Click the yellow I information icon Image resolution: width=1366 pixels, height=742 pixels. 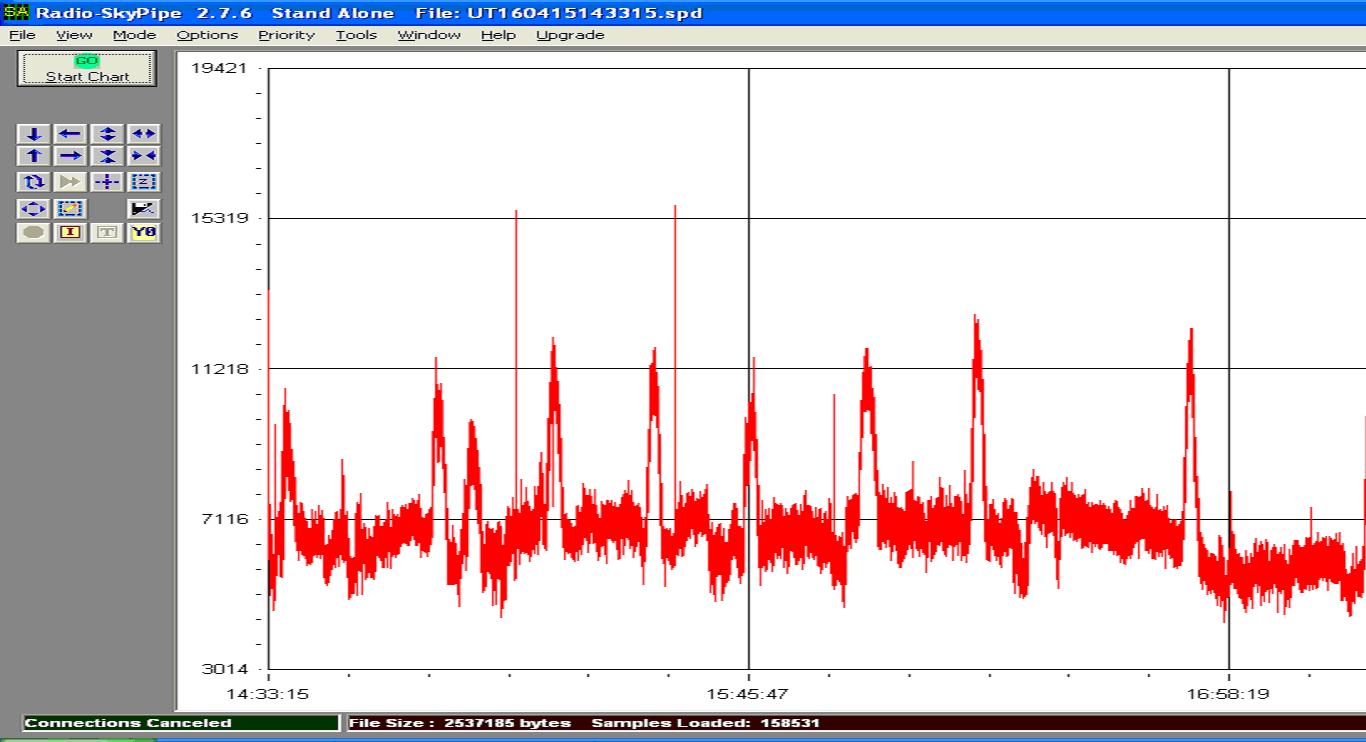tap(70, 233)
